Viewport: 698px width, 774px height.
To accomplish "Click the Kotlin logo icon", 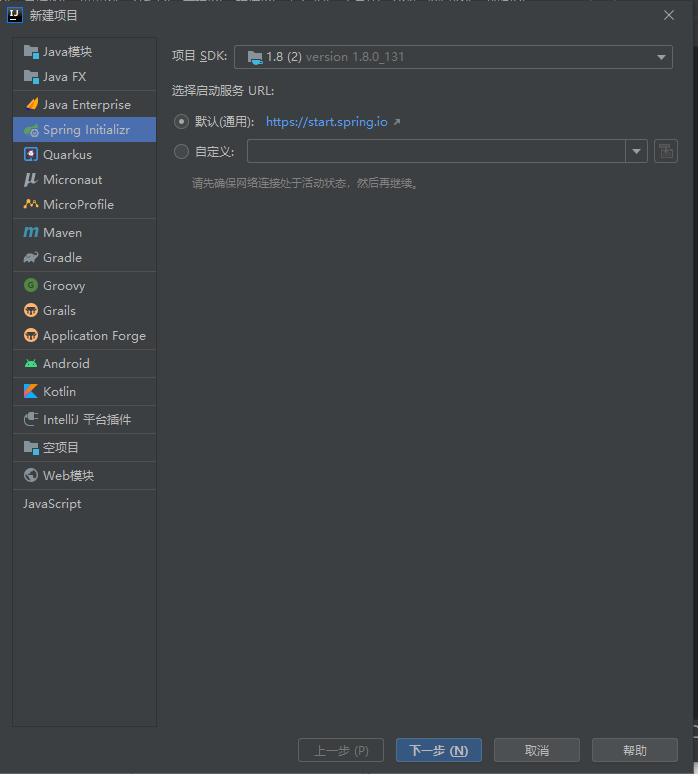I will (31, 391).
